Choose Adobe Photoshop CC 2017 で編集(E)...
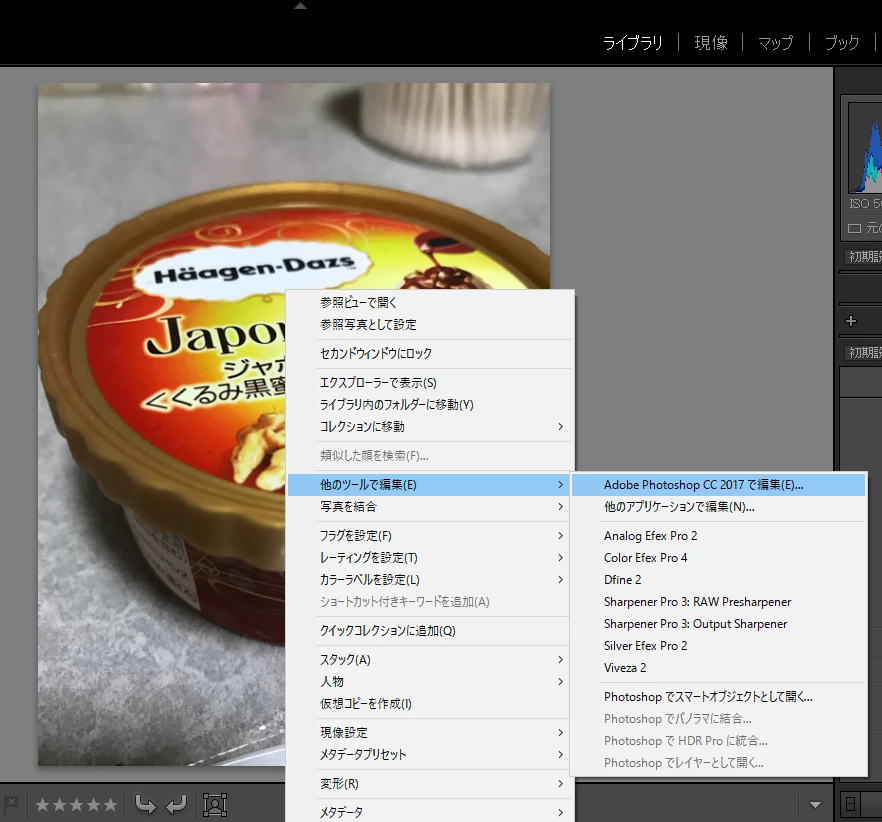Image resolution: width=882 pixels, height=822 pixels. click(x=718, y=484)
